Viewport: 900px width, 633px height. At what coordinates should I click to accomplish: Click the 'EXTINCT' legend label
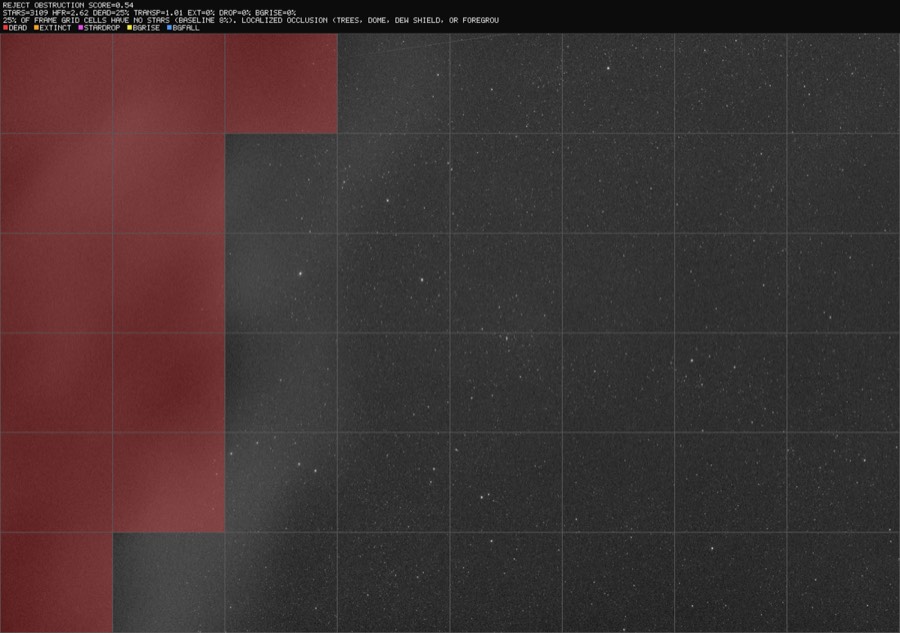pyautogui.click(x=56, y=28)
